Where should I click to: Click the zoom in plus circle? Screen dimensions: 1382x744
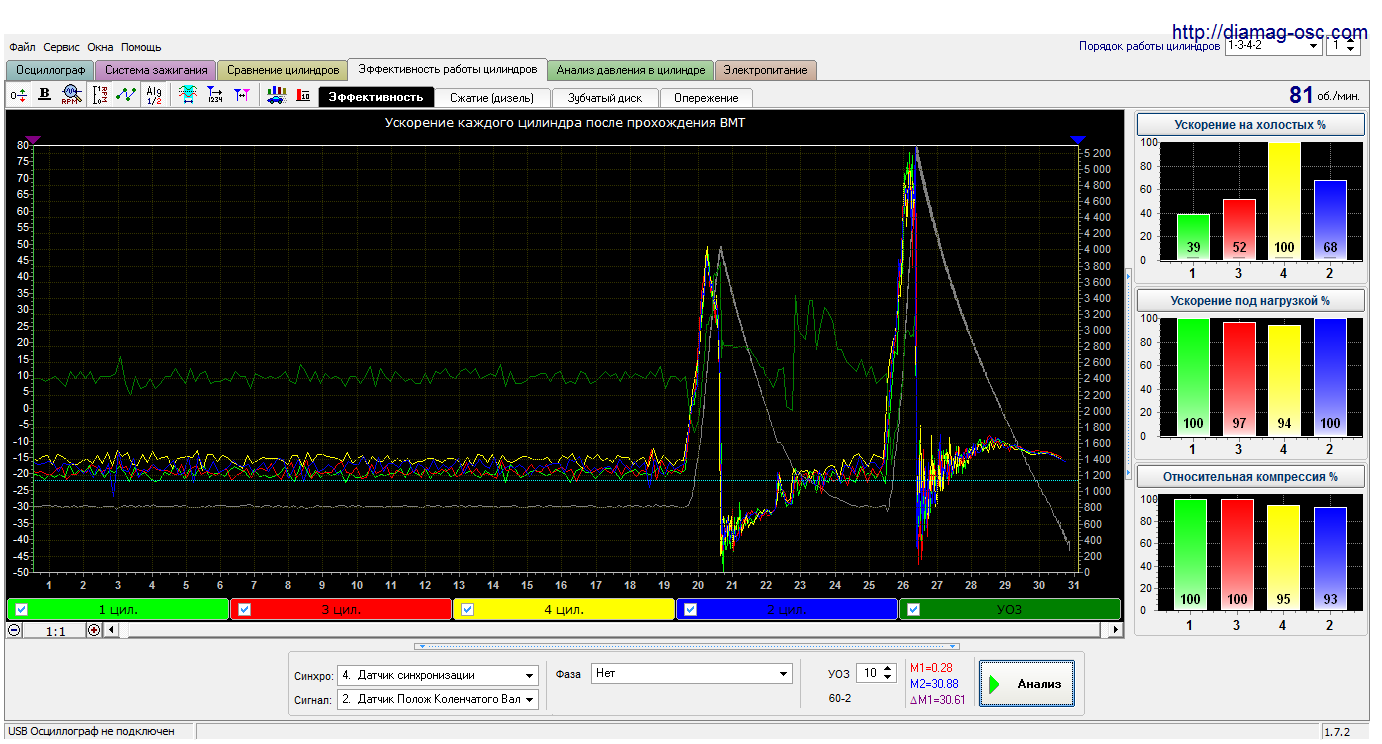point(94,630)
